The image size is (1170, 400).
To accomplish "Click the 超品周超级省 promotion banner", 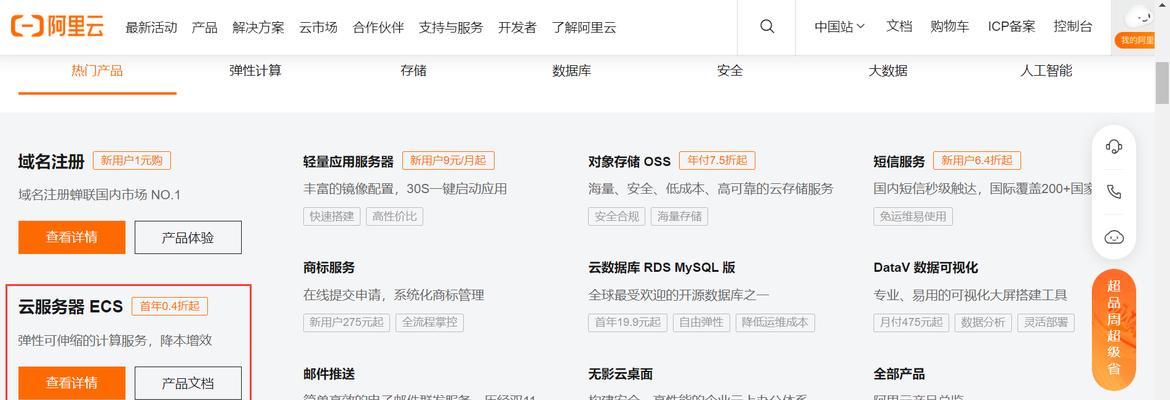I will click(x=1113, y=329).
